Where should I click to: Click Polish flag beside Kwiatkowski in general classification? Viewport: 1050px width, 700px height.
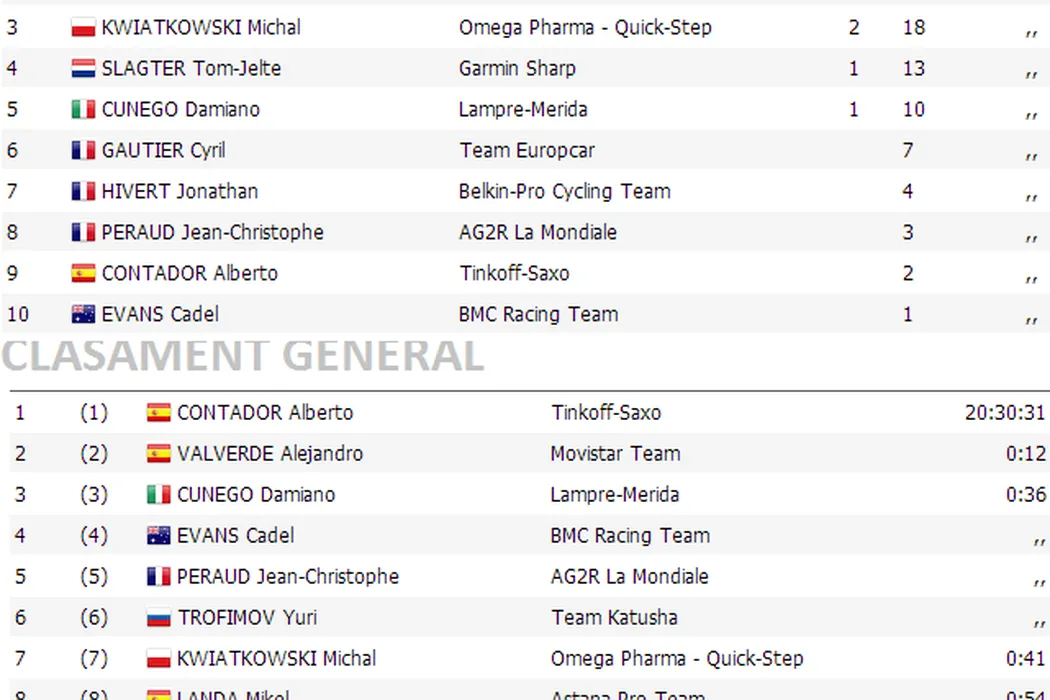(x=158, y=659)
